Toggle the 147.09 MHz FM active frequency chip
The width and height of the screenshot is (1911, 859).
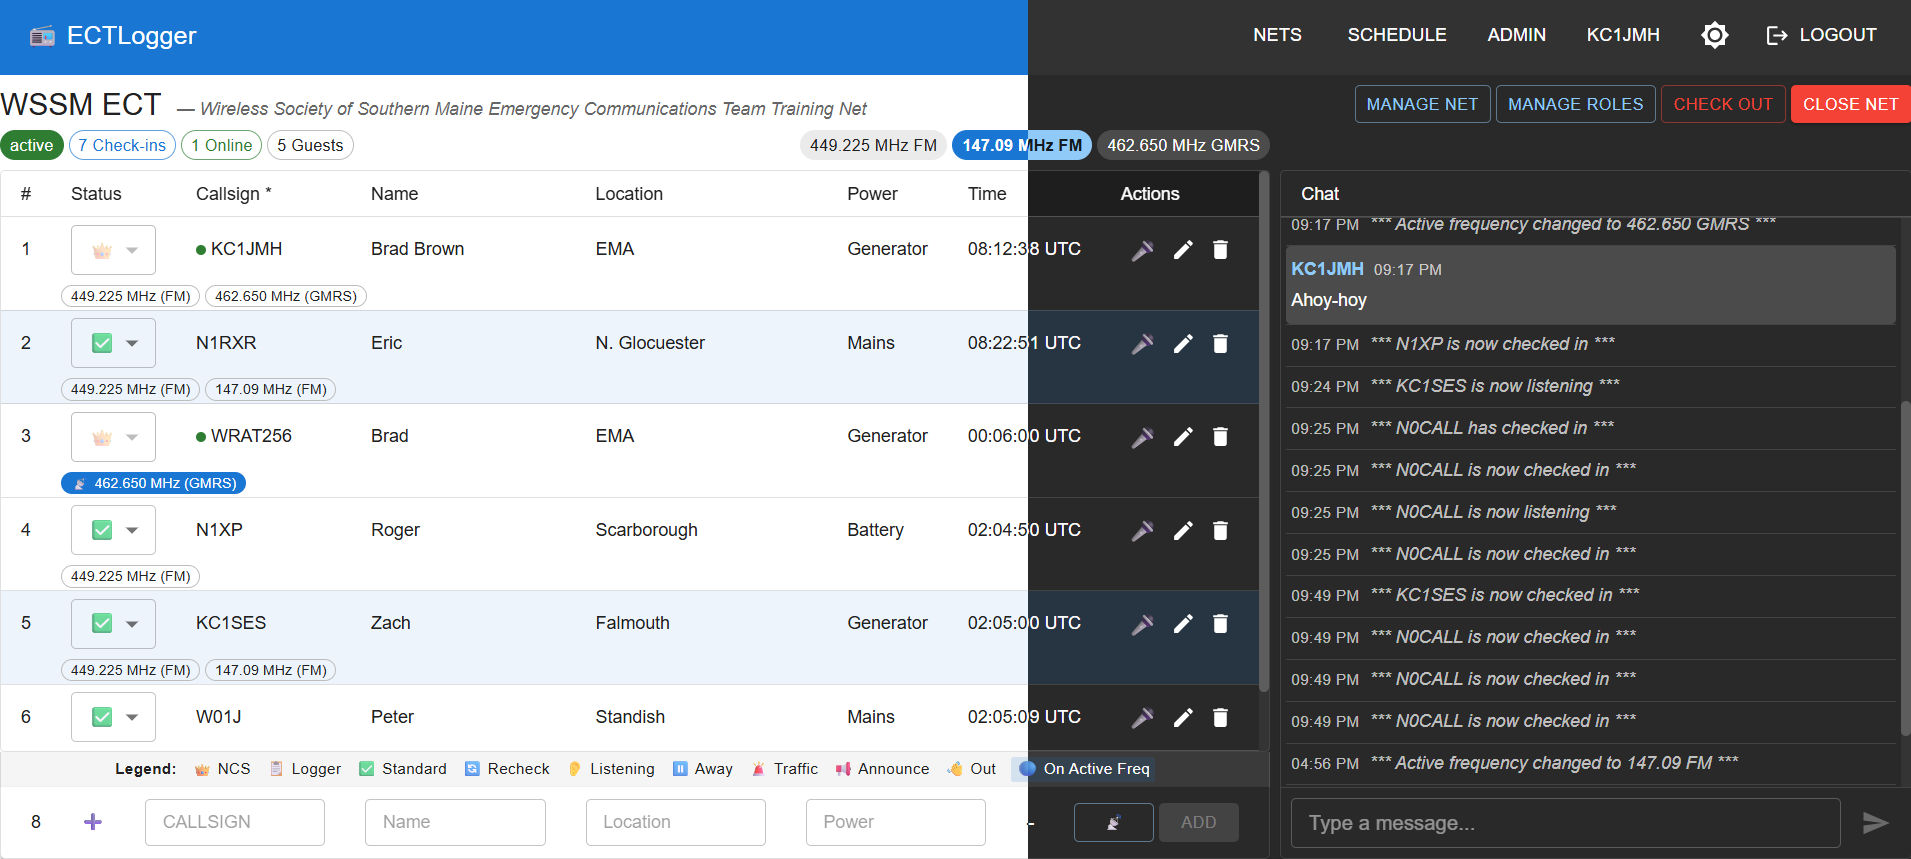(1021, 146)
